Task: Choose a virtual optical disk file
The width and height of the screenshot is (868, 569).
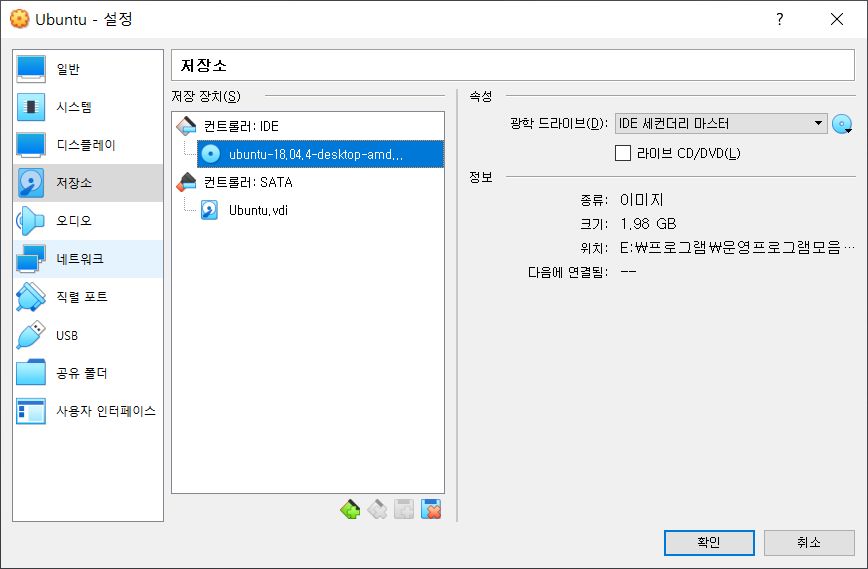Action: 842,124
